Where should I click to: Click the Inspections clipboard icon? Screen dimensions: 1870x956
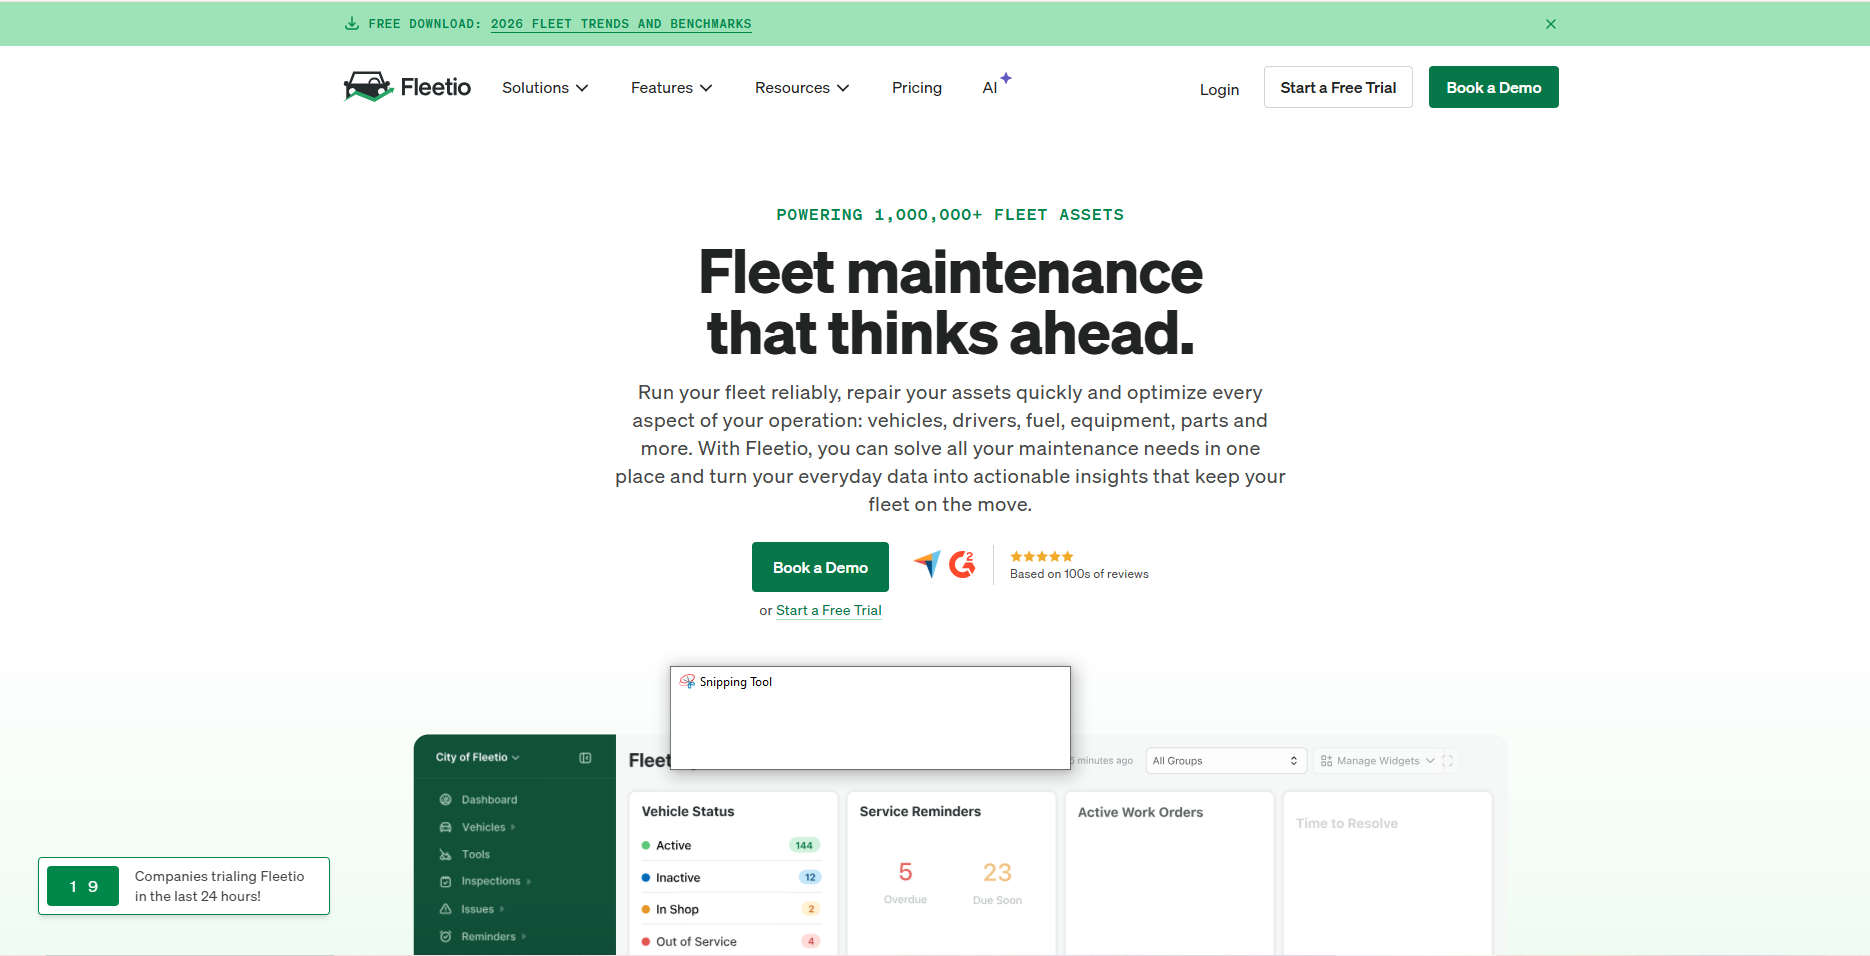coord(446,881)
